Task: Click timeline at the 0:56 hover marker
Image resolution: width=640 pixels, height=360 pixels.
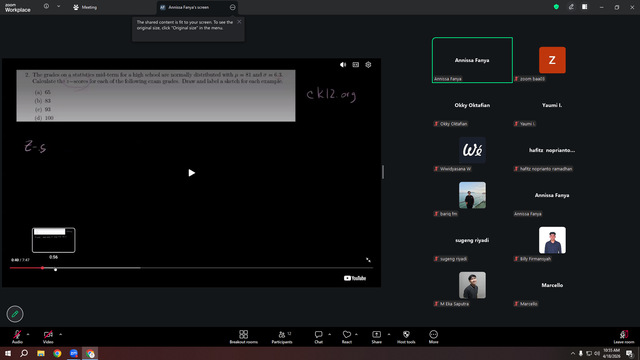Action: point(56,269)
